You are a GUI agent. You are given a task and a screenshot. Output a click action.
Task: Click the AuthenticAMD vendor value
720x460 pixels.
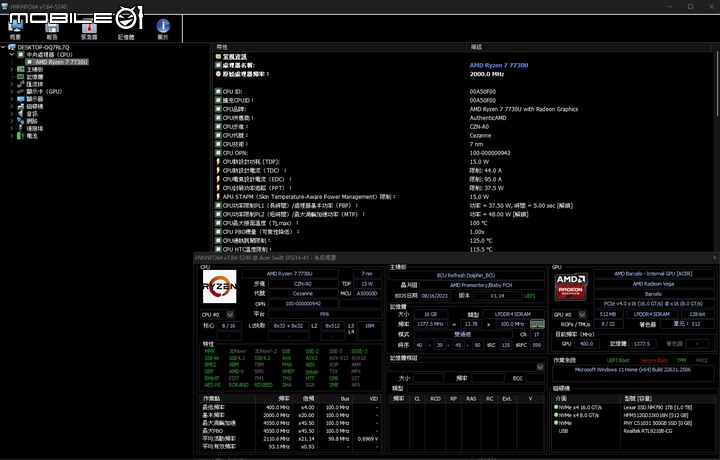(488, 118)
